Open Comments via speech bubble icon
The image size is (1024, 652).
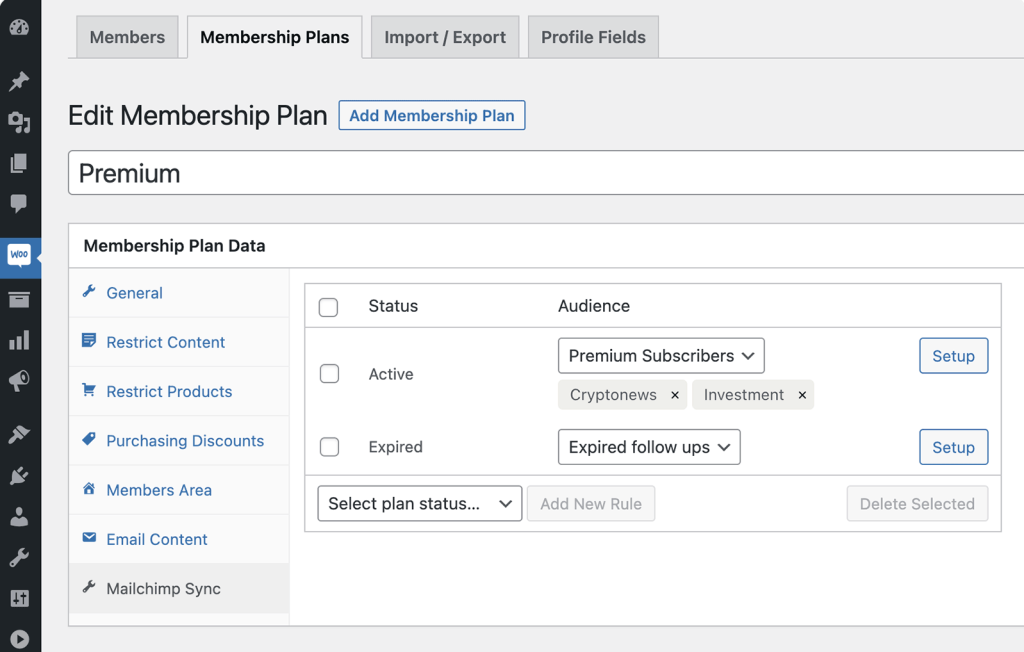pyautogui.click(x=19, y=204)
